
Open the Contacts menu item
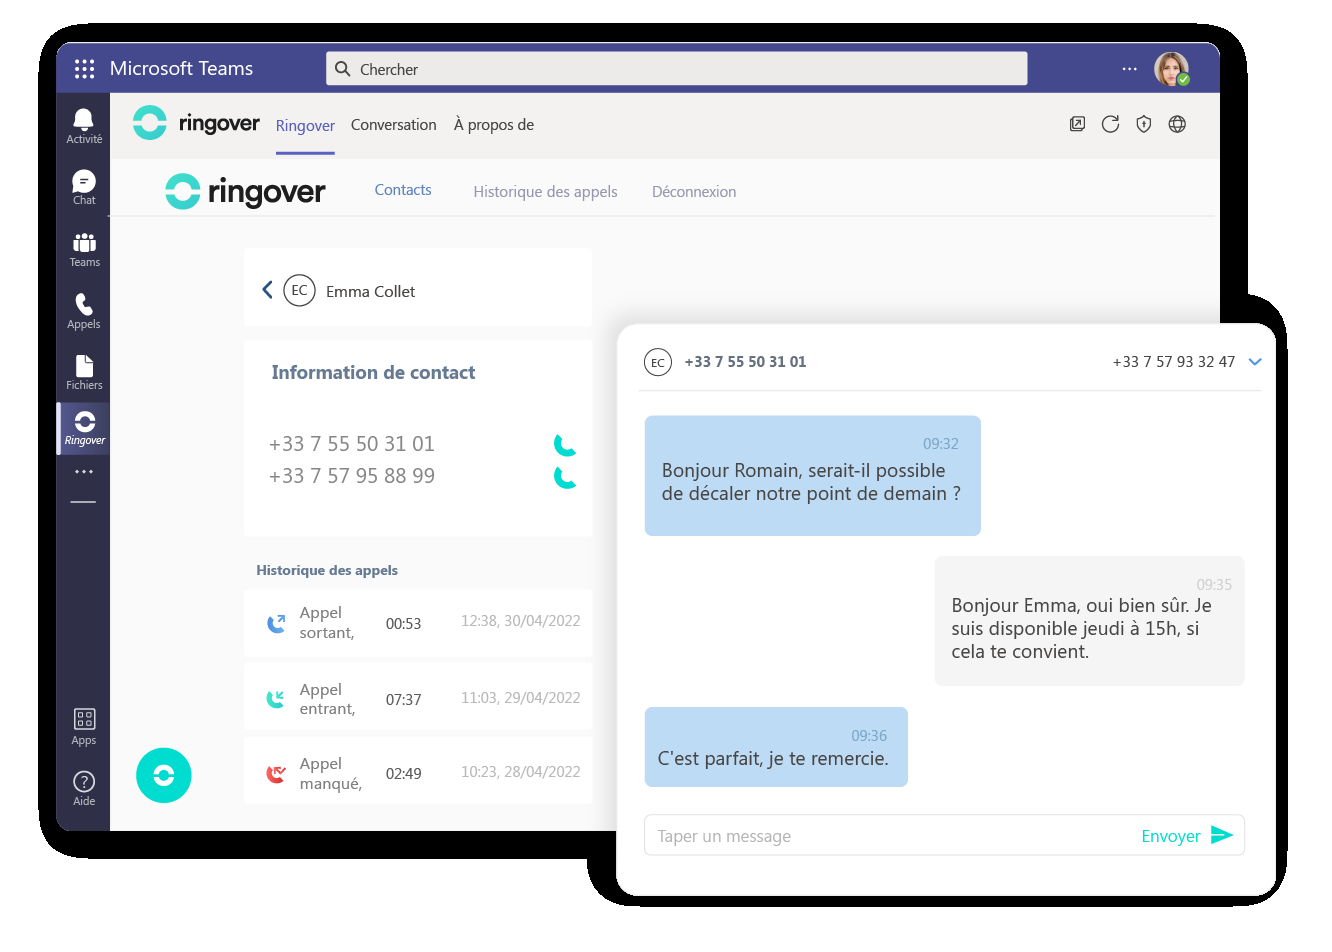point(403,190)
